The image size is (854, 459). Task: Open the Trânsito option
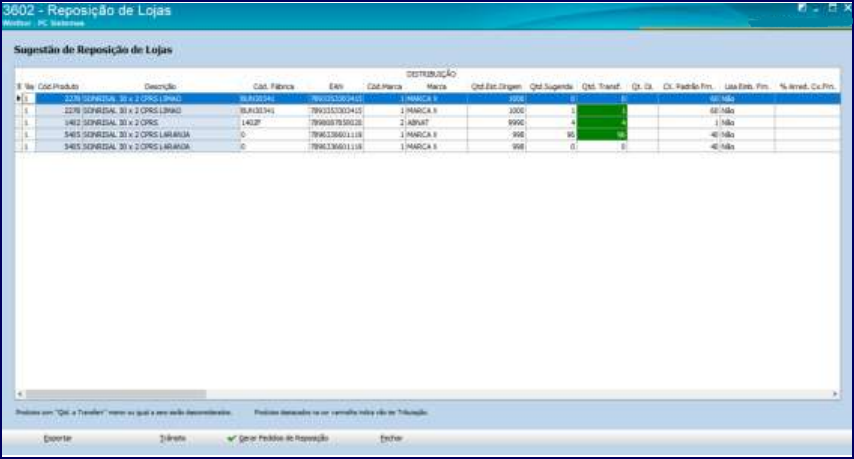[x=173, y=438]
